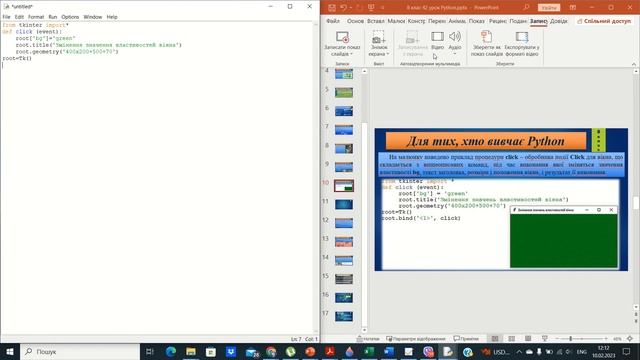Click the root=Tk() line in IDLE

(x=17, y=58)
